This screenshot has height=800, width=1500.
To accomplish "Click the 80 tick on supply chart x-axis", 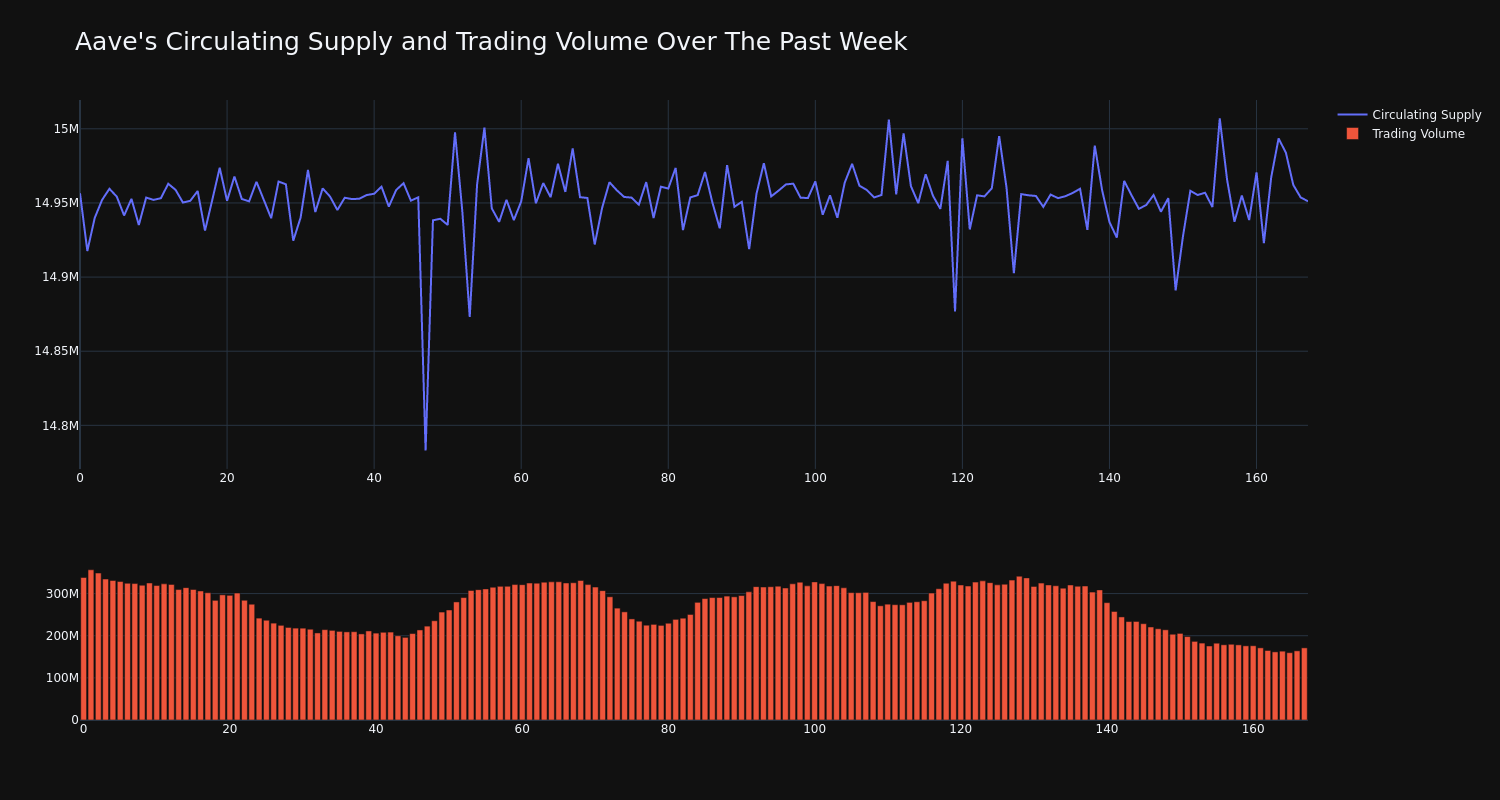I will pos(668,478).
